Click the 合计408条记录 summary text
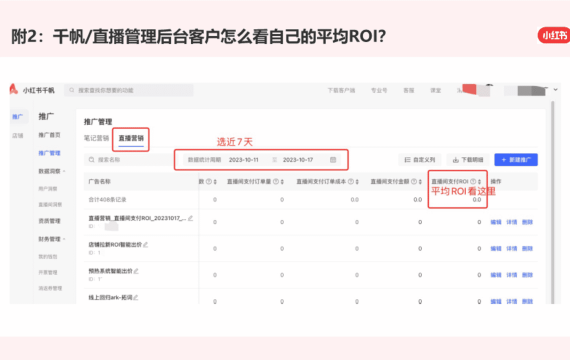Viewport: 570px width, 360px height. click(107, 200)
